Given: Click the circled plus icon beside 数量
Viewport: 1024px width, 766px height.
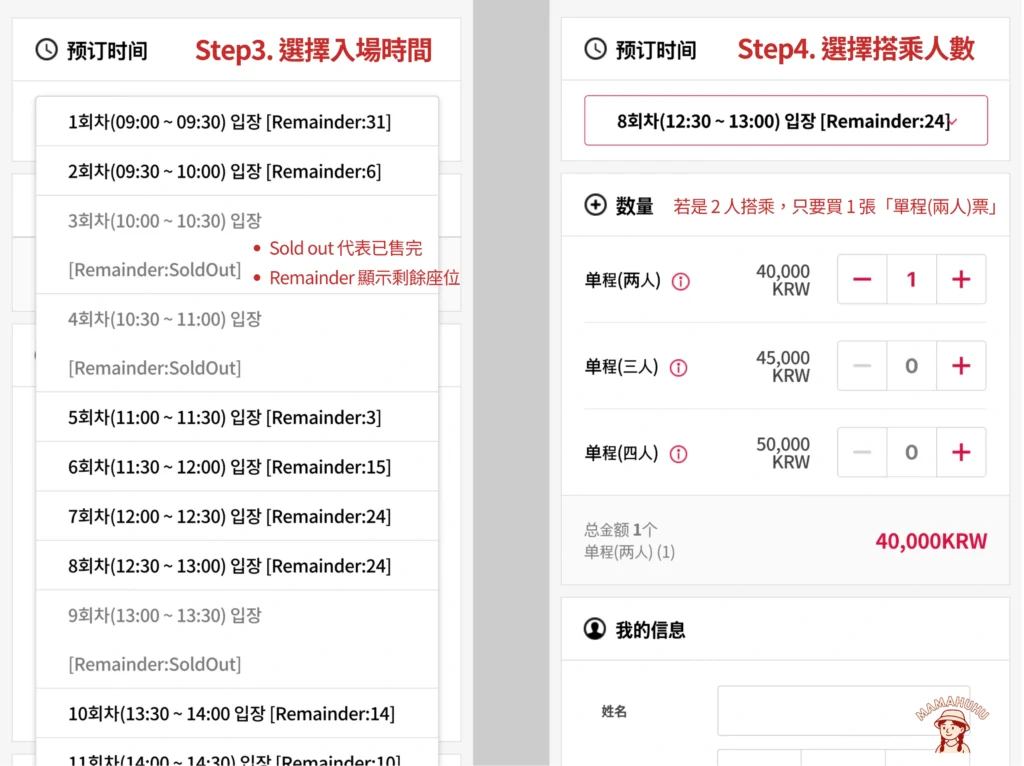Looking at the screenshot, I should point(595,205).
